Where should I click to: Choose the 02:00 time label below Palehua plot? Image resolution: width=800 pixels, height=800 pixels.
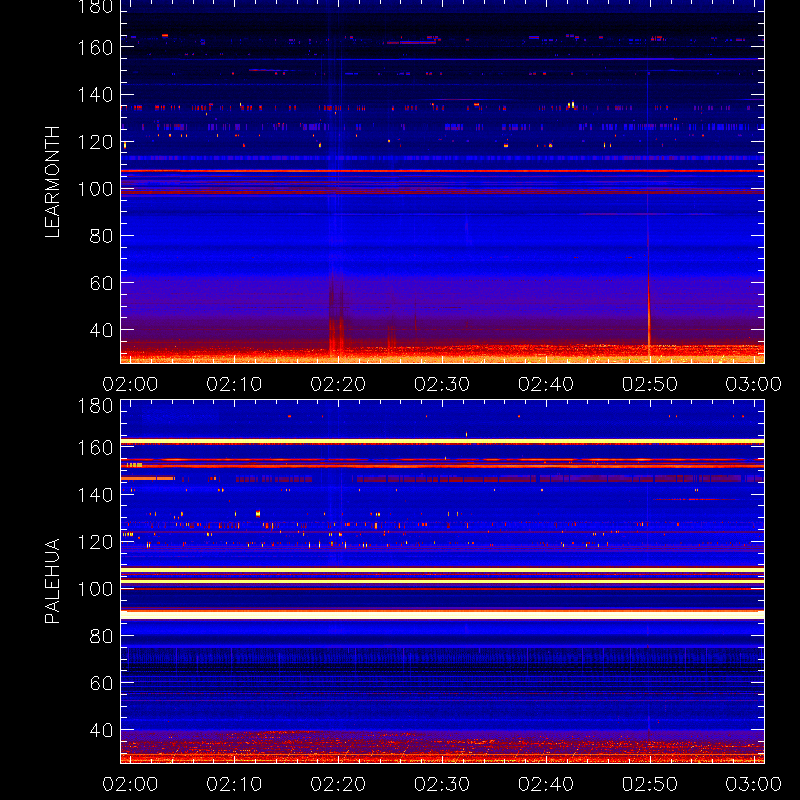coord(130,784)
